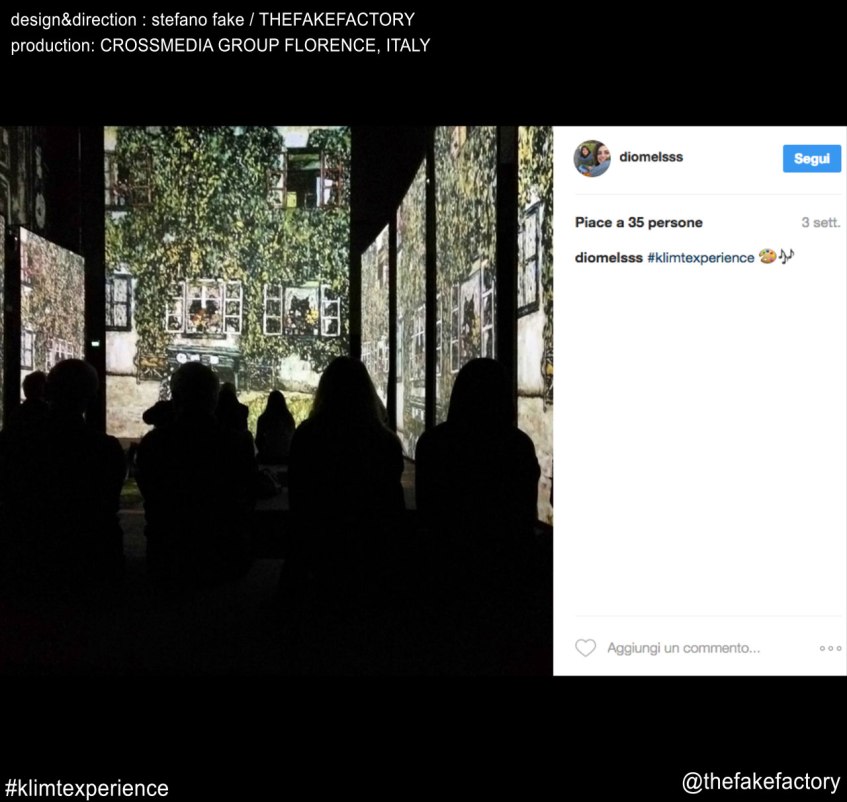847x802 pixels.
Task: Click the @thefakefactory handle at the bottom
Action: click(x=761, y=781)
